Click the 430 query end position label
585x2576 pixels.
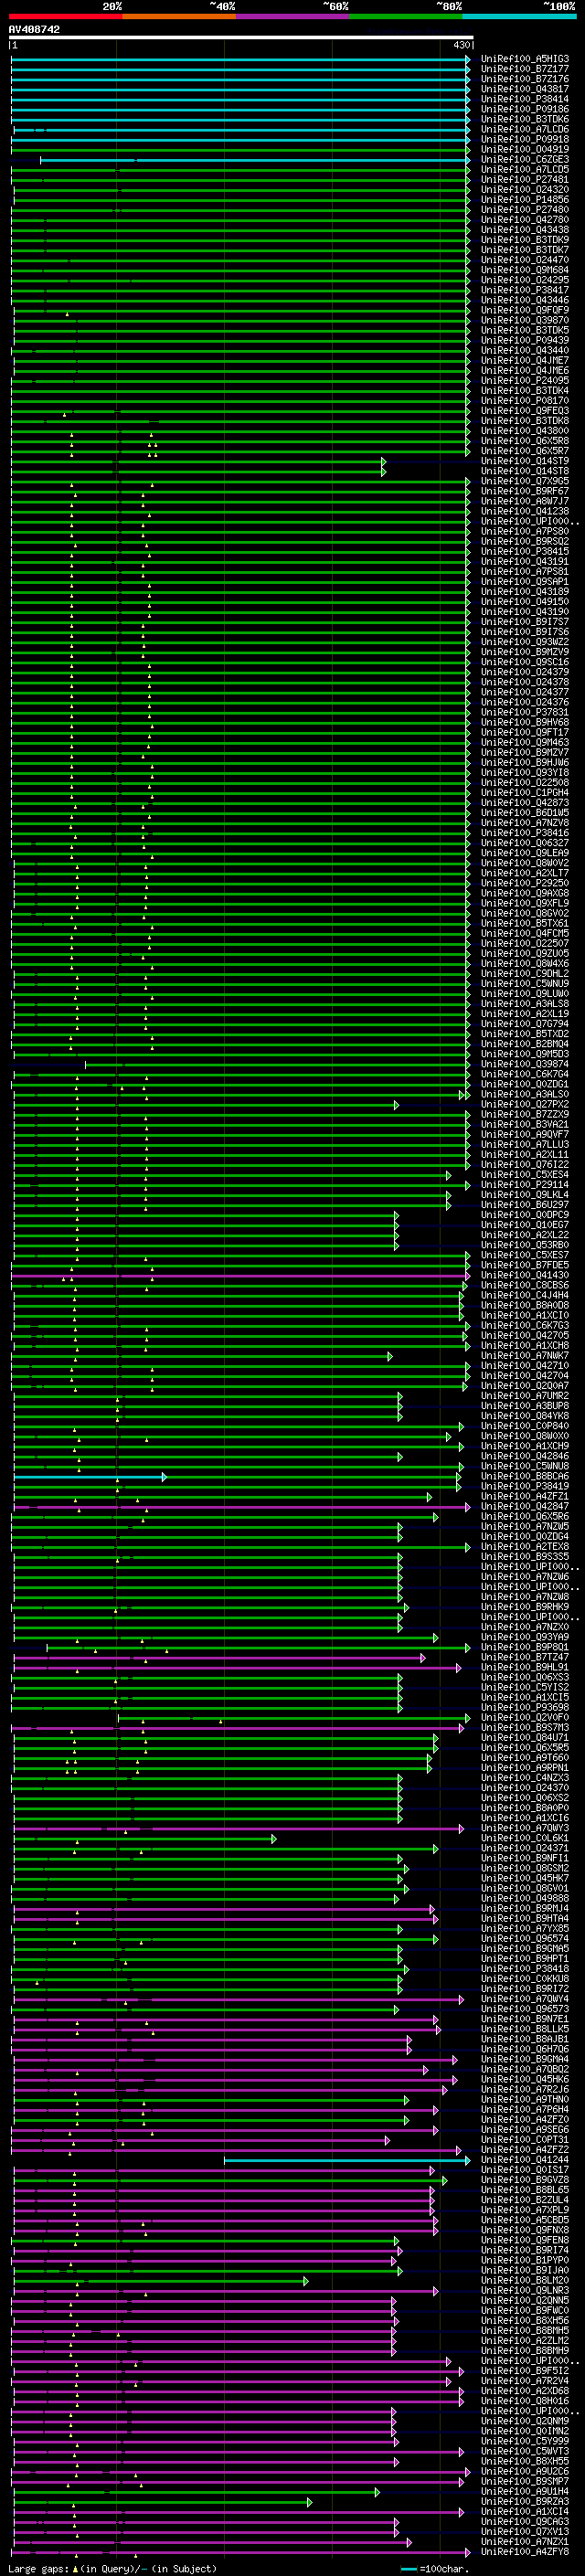(x=461, y=46)
